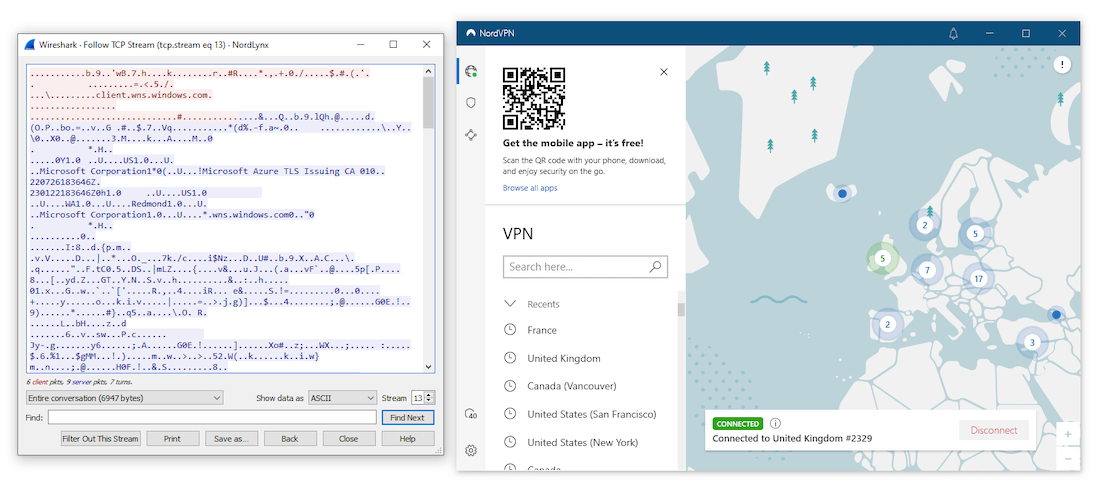The height and width of the screenshot is (491, 1100).
Task: Click clock icon next to France
Action: click(510, 330)
